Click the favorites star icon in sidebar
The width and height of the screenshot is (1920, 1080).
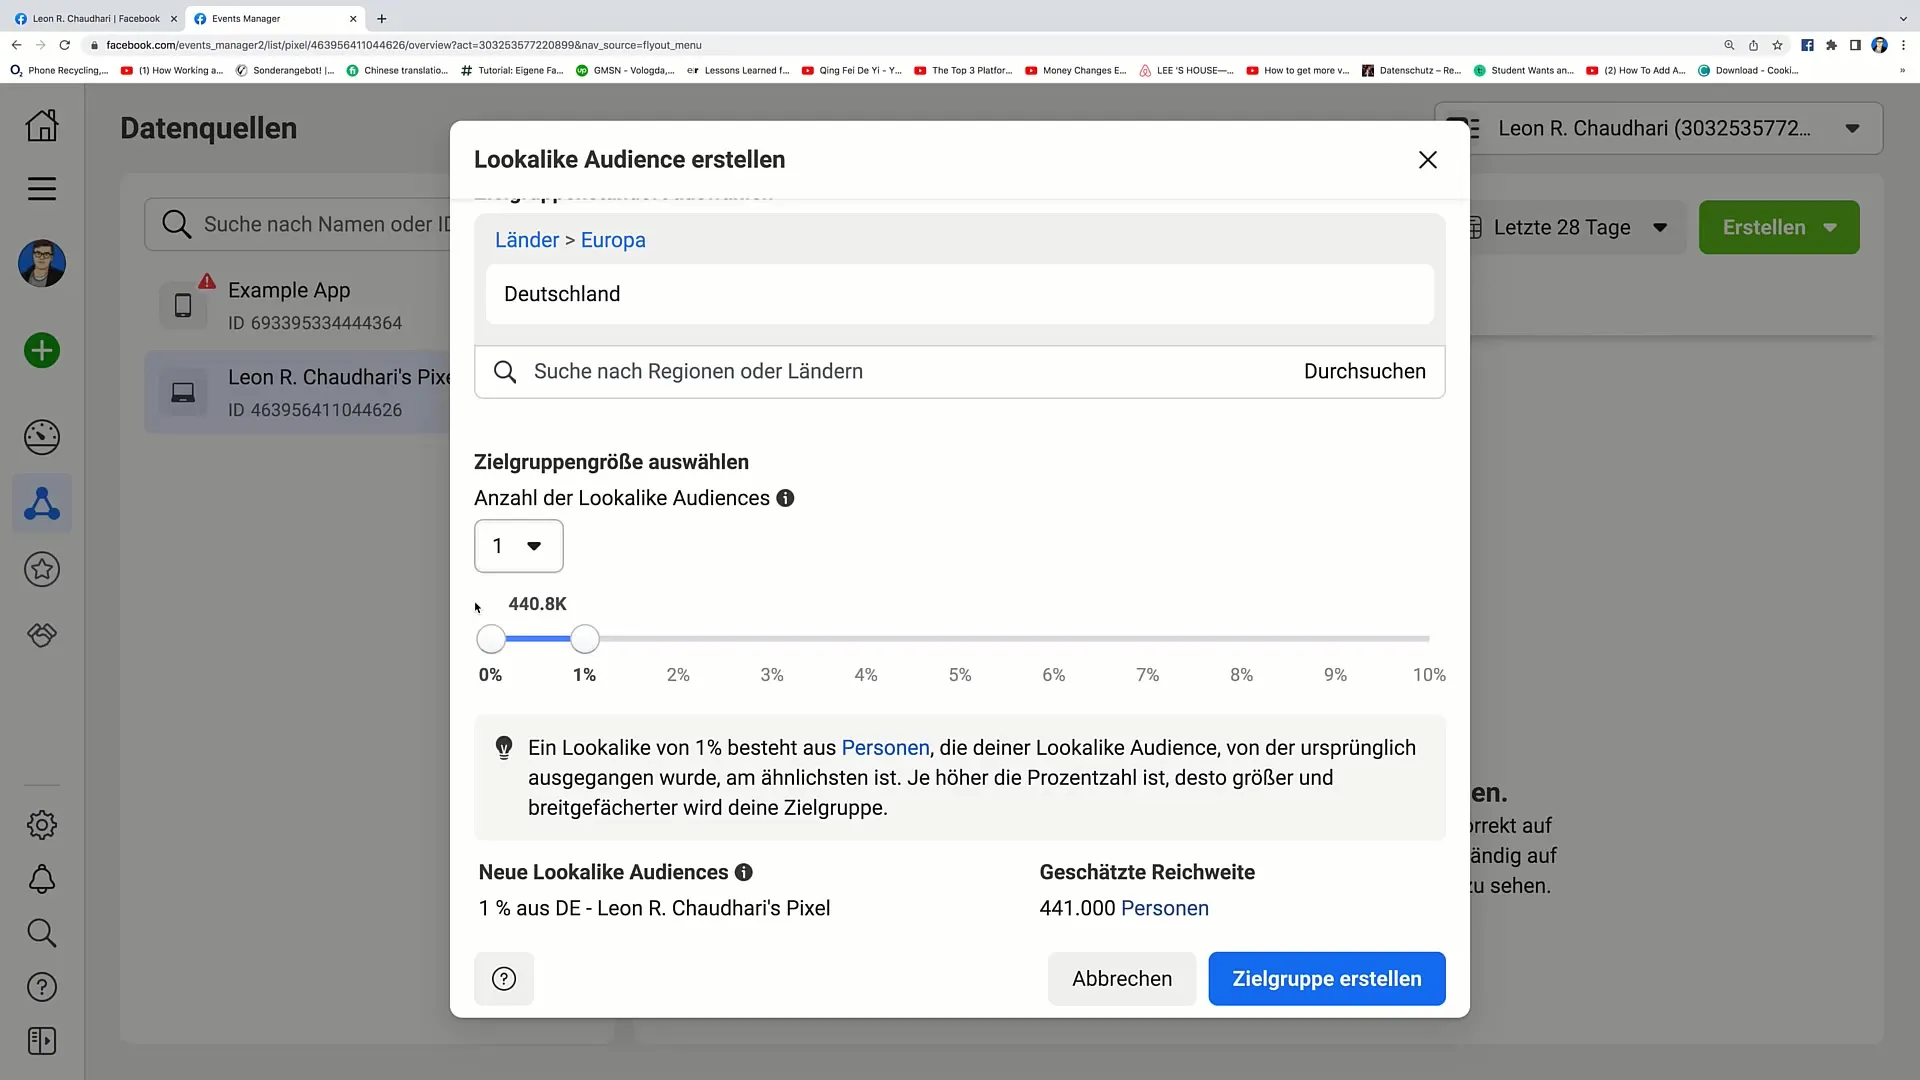(x=42, y=570)
